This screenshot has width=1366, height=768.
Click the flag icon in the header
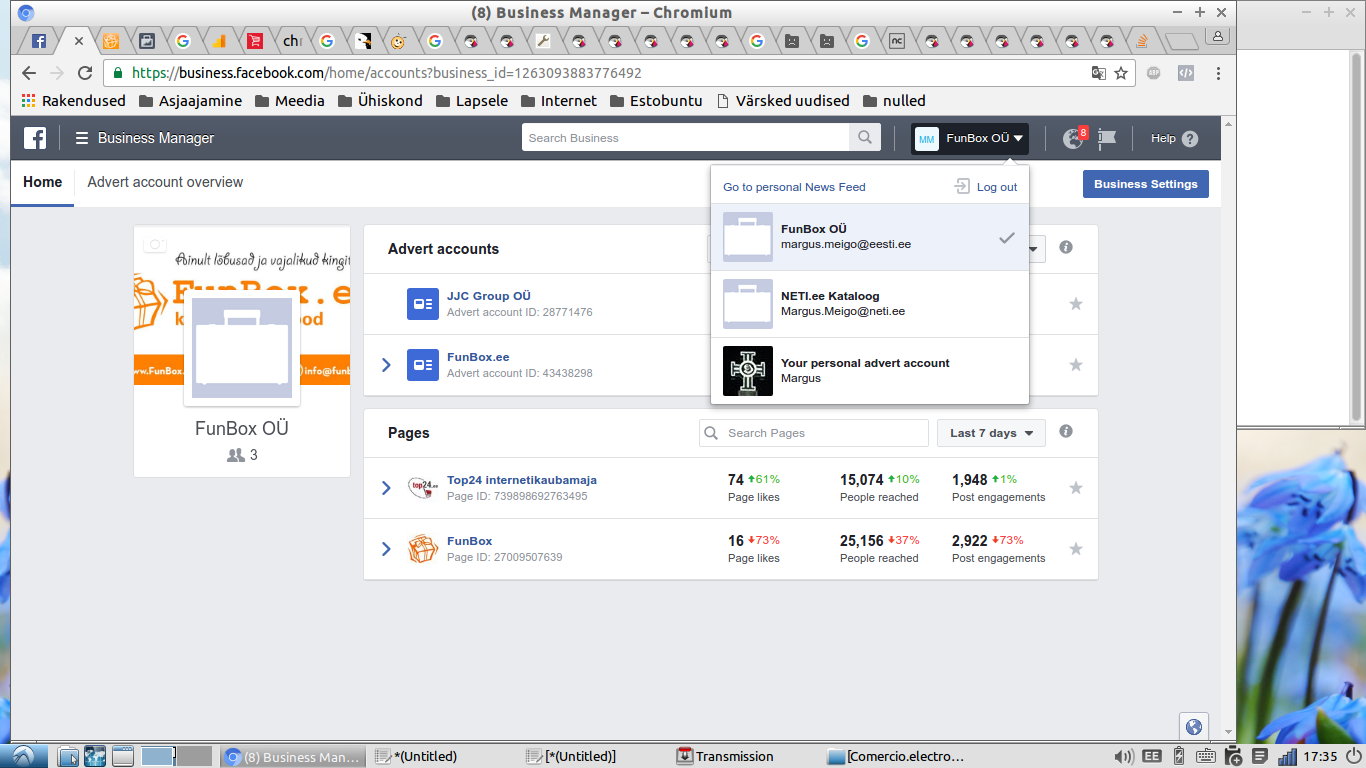coord(1107,138)
